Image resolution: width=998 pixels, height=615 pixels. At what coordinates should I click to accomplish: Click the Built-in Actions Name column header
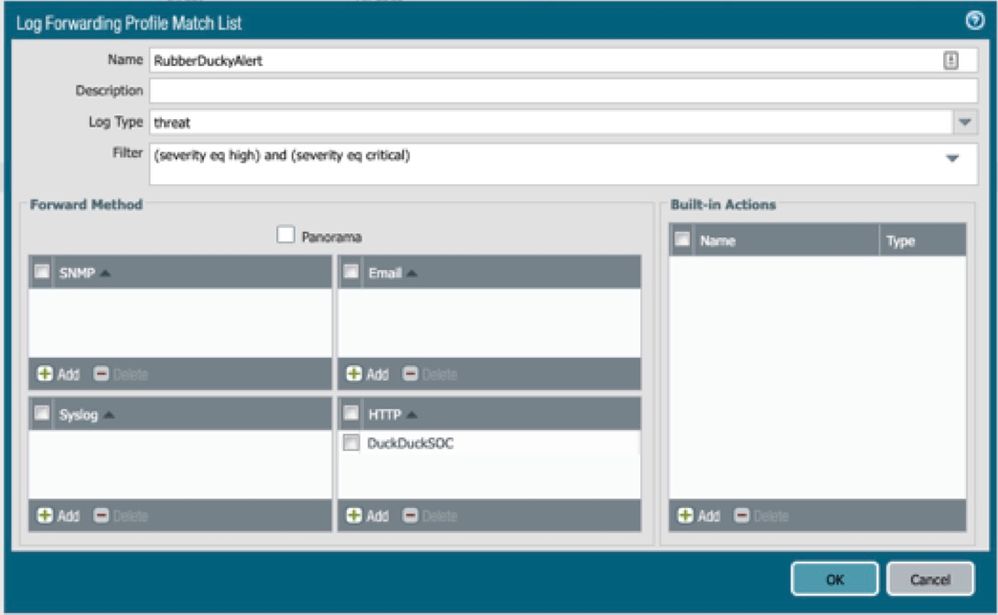787,240
